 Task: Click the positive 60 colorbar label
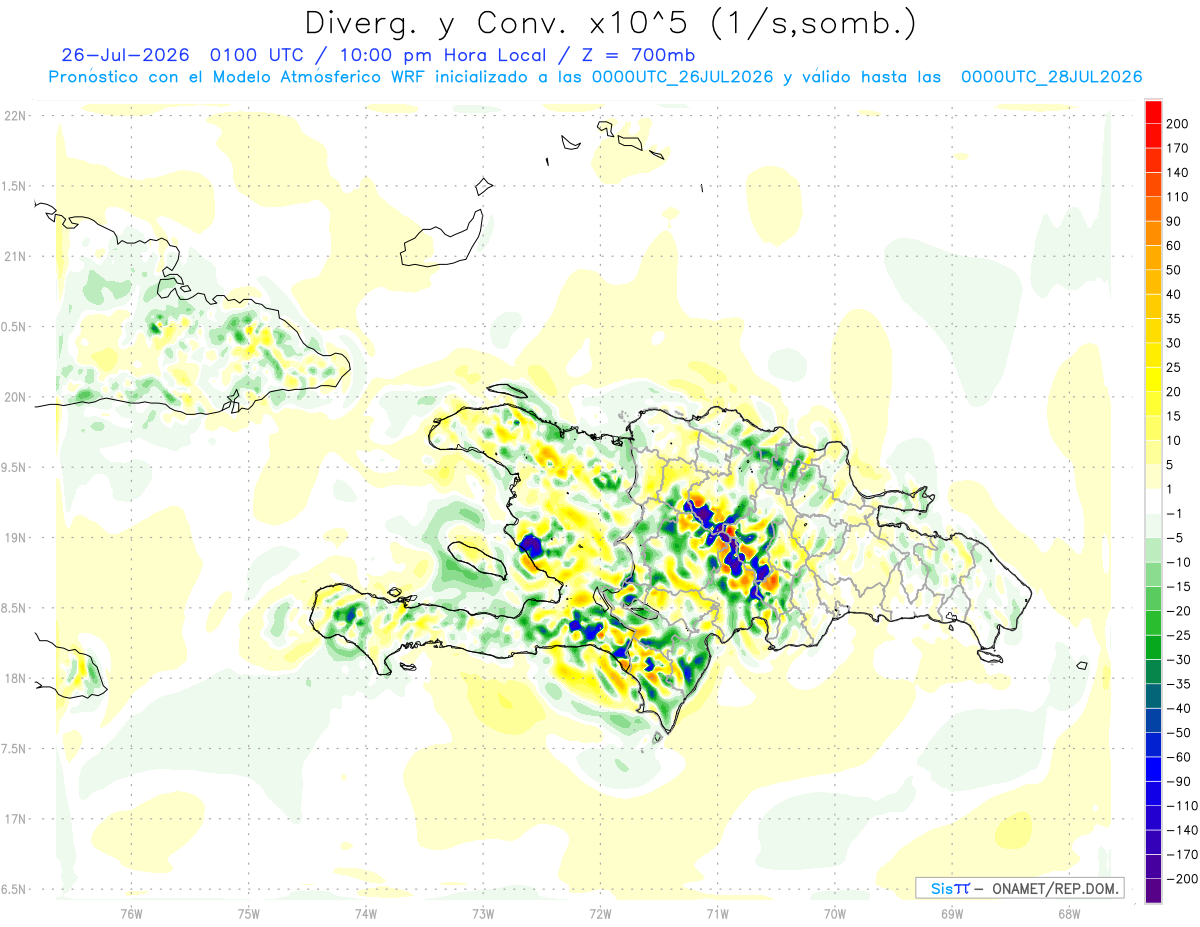[x=1174, y=246]
